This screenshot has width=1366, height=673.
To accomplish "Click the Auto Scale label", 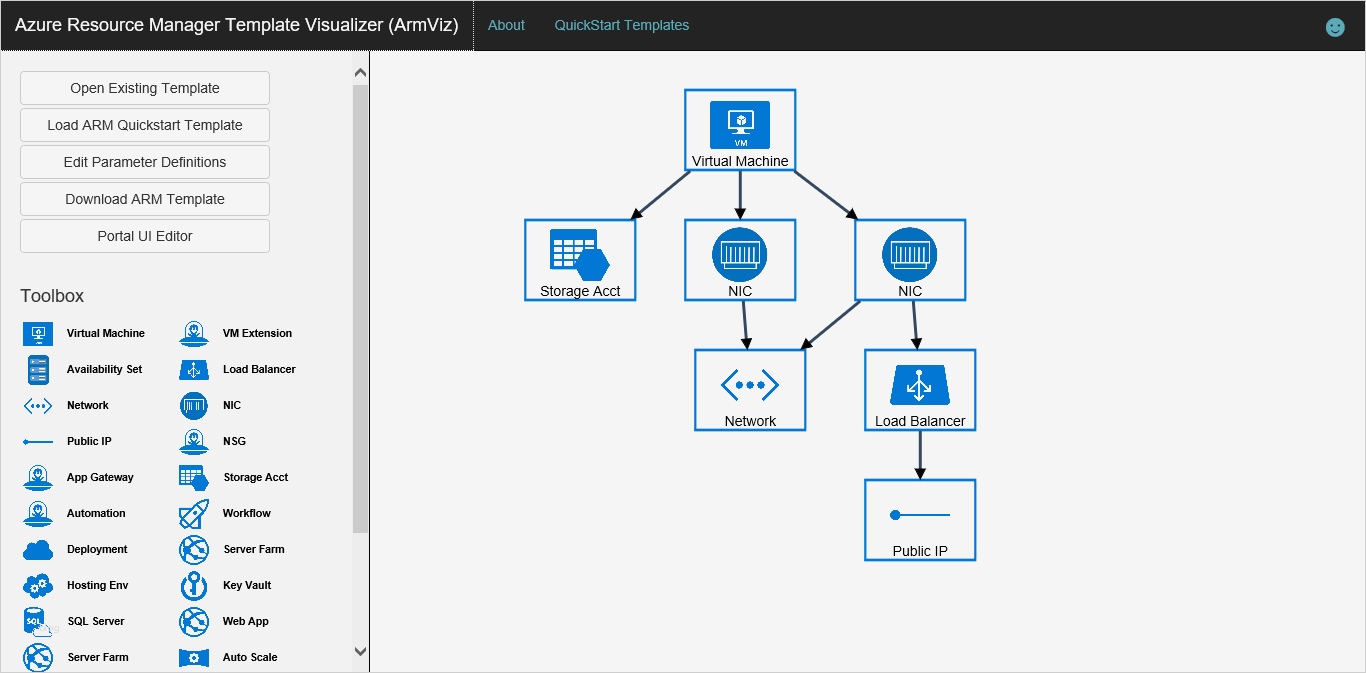I will [250, 657].
